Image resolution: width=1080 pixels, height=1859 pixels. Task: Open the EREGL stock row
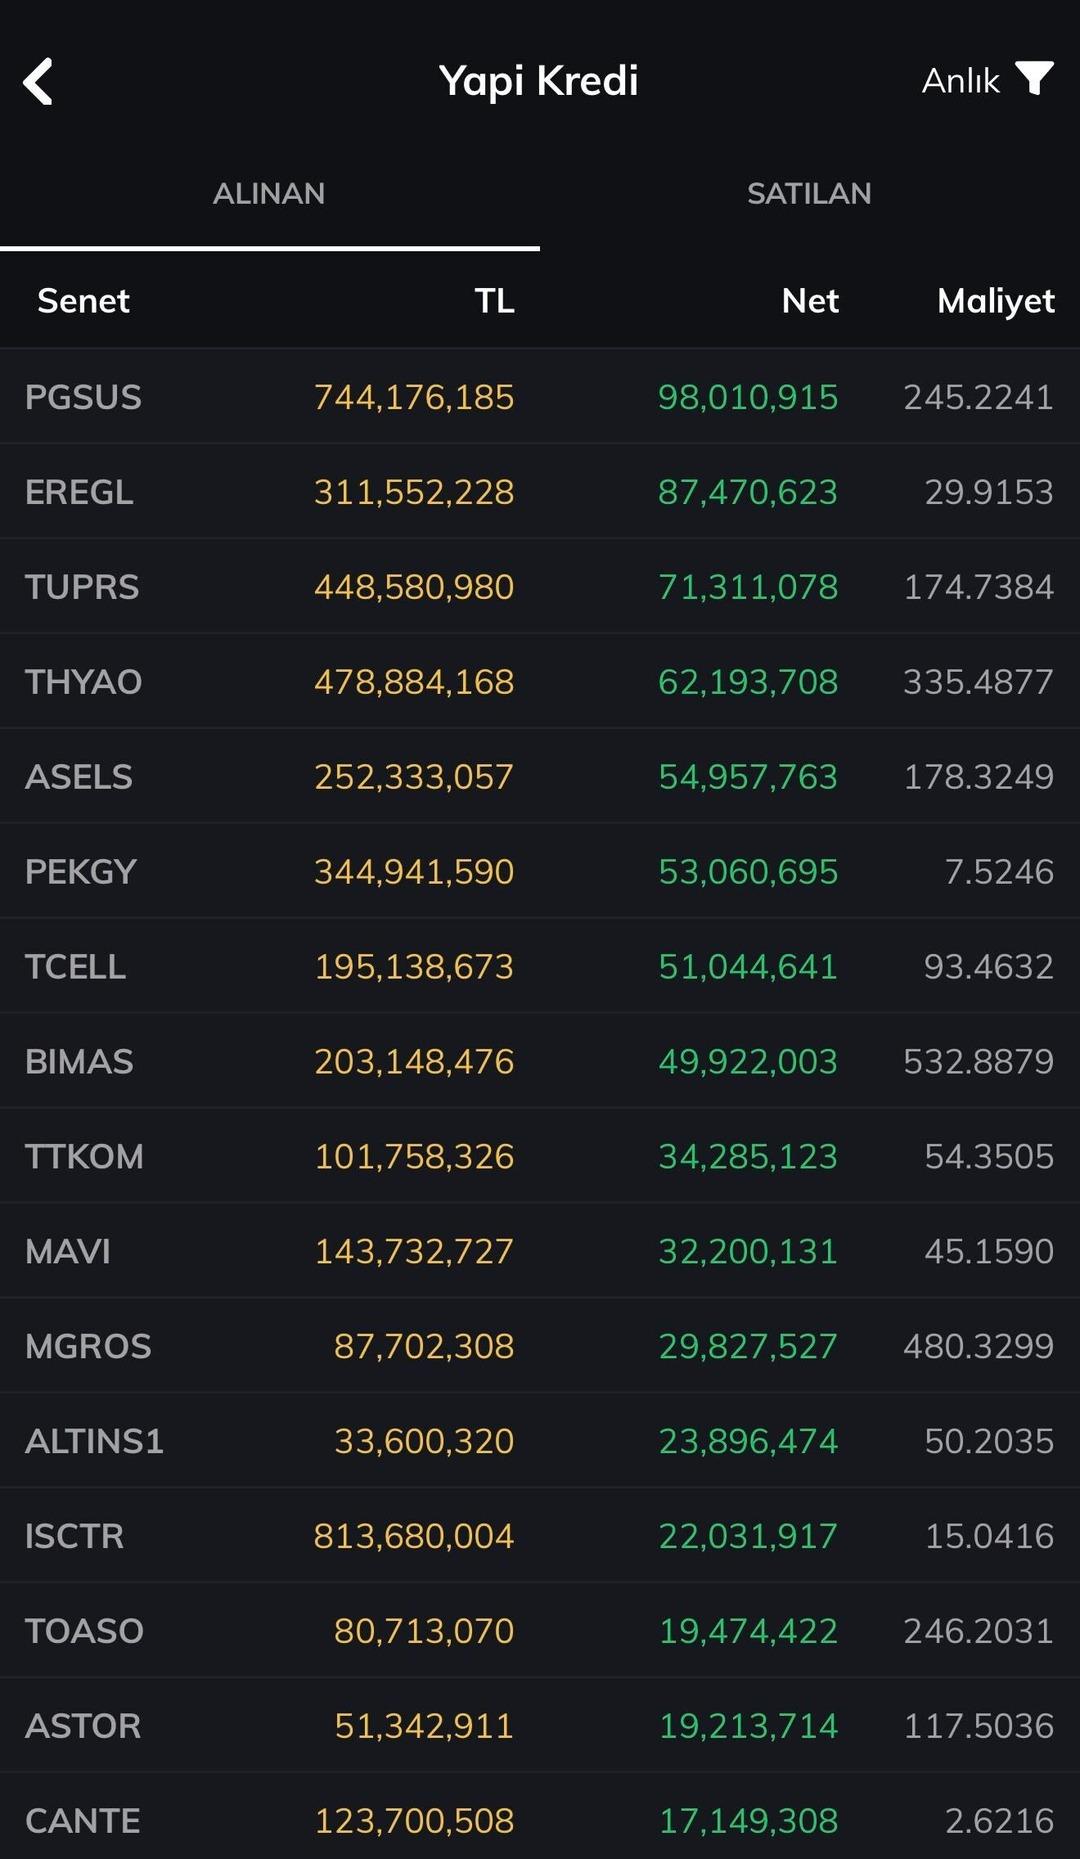click(x=540, y=492)
